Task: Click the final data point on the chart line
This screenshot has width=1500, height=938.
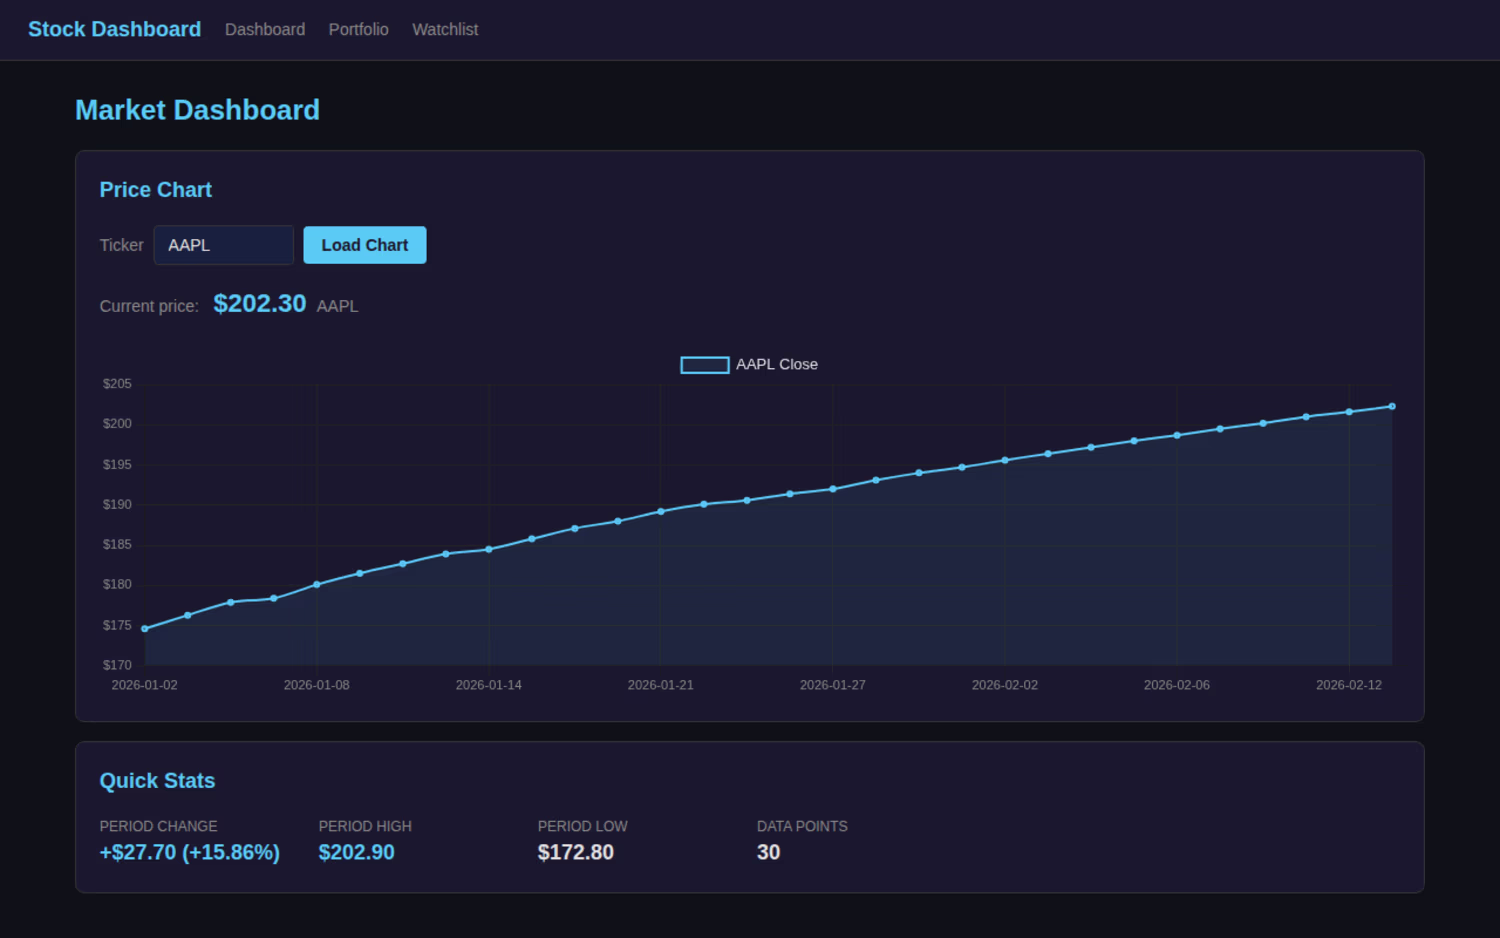Action: 1392,407
